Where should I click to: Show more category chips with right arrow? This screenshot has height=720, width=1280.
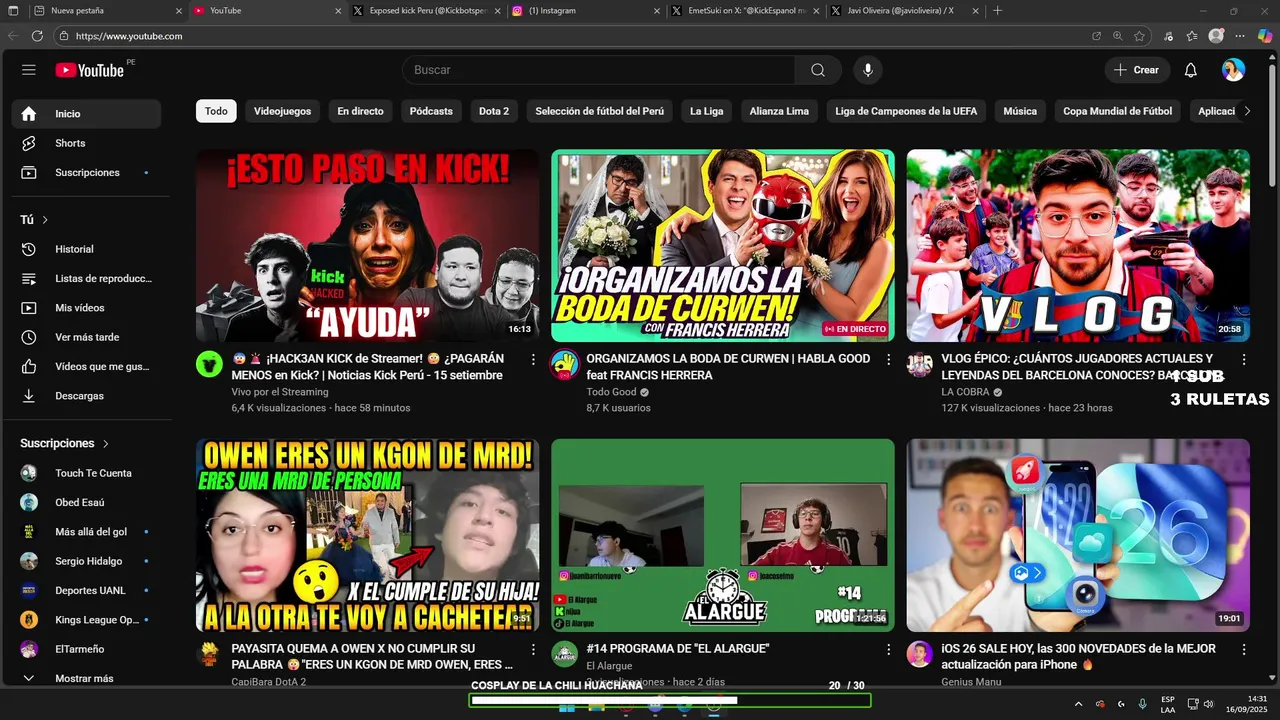pos(1246,111)
